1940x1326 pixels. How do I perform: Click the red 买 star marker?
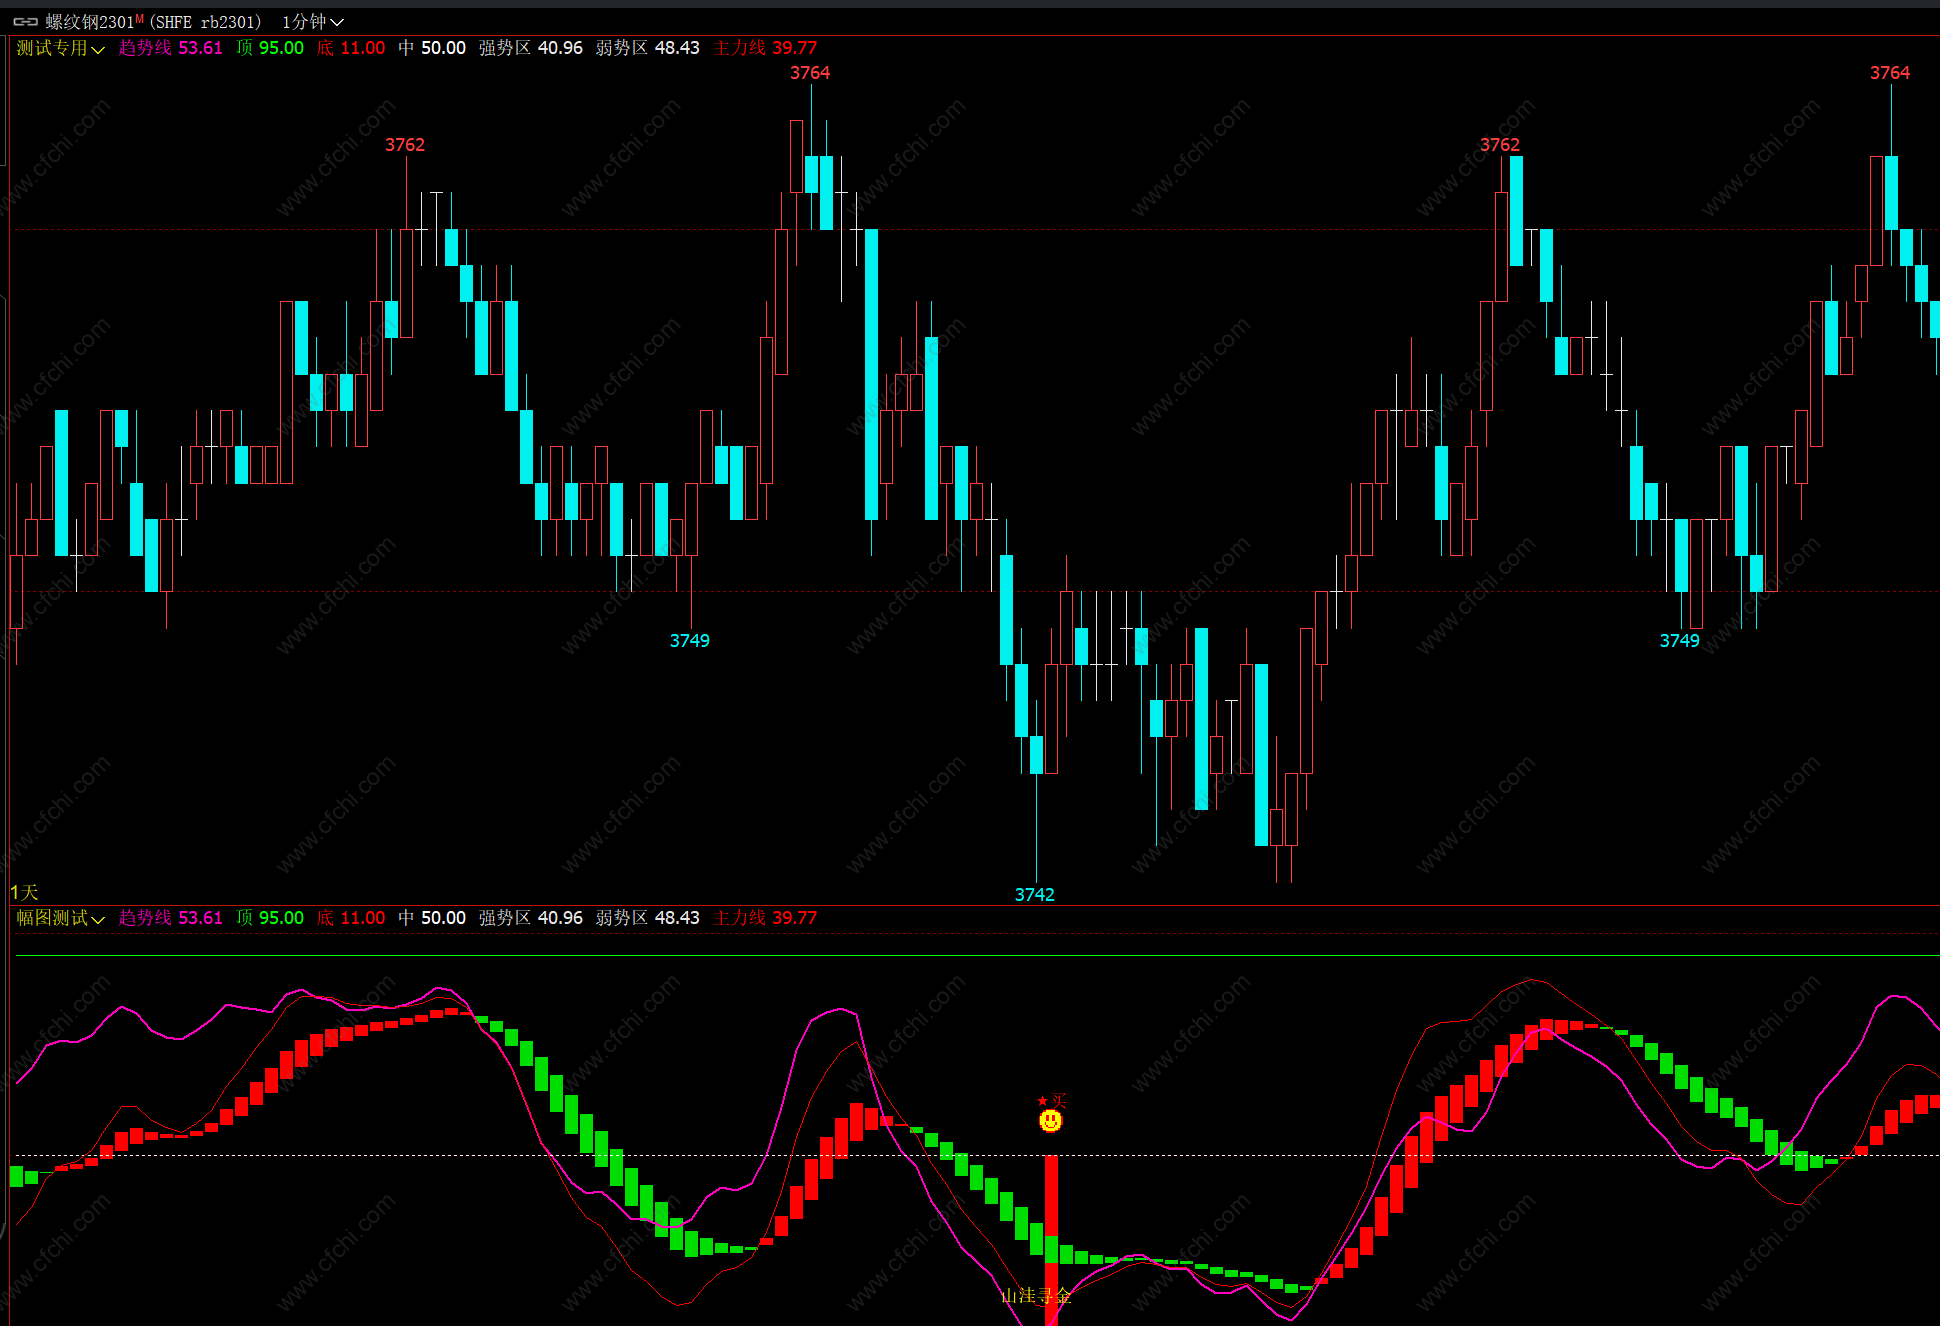click(x=1052, y=1100)
